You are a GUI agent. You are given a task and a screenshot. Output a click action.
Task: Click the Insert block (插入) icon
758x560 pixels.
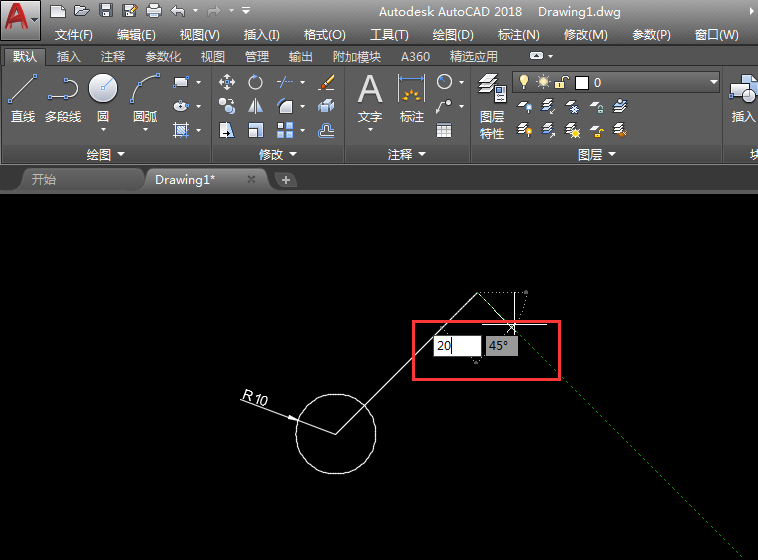pos(743,98)
